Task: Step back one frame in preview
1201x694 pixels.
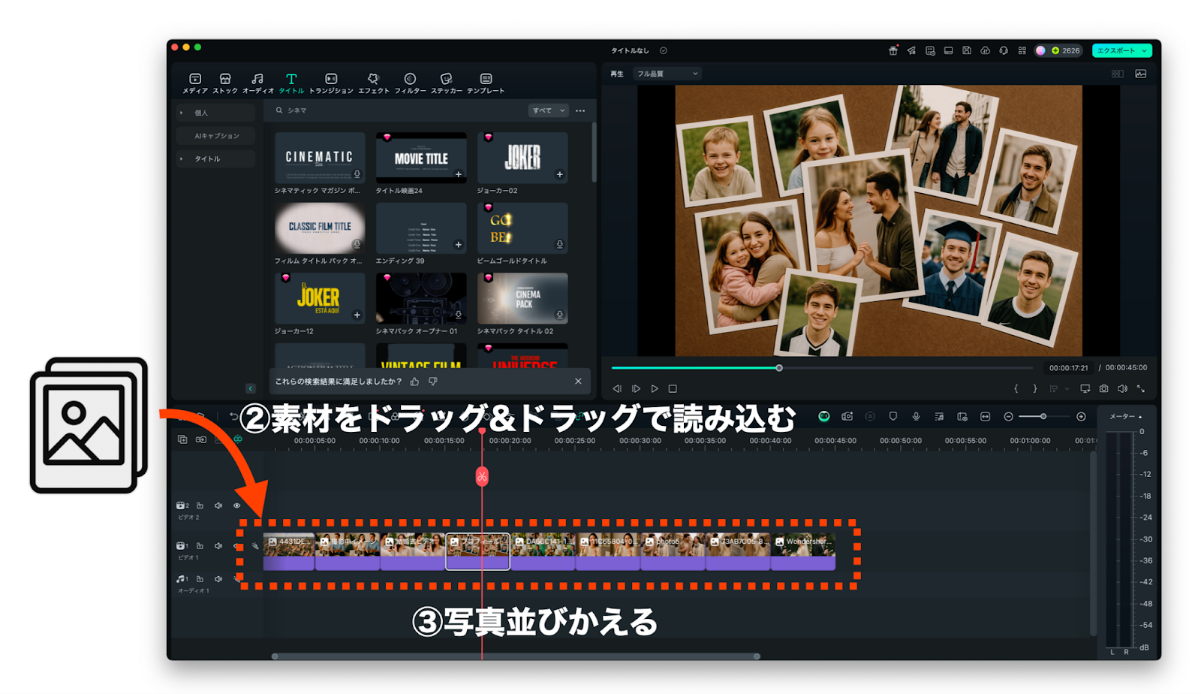Action: [617, 388]
